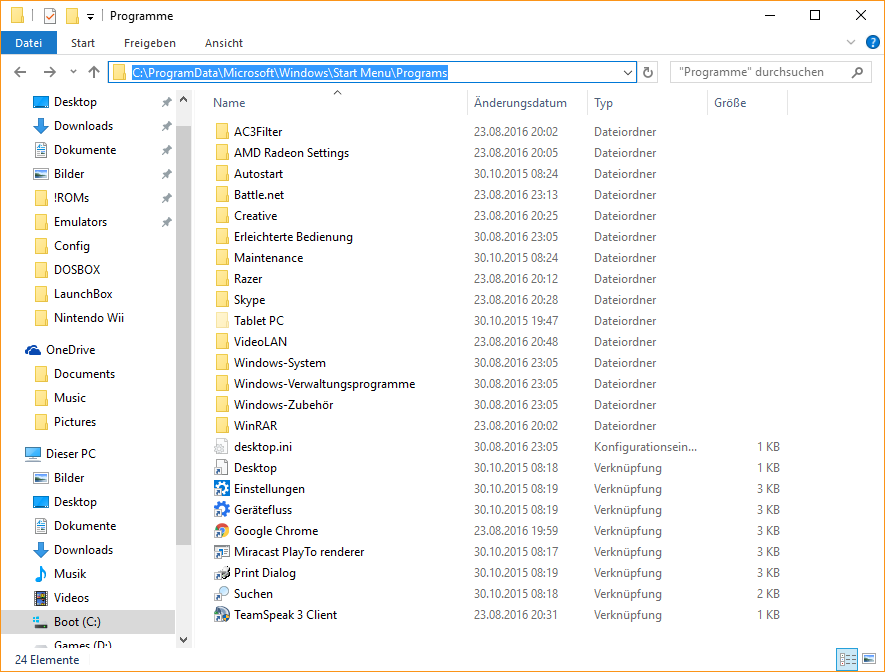
Task: Click the refresh button beside address bar
Action: (648, 72)
